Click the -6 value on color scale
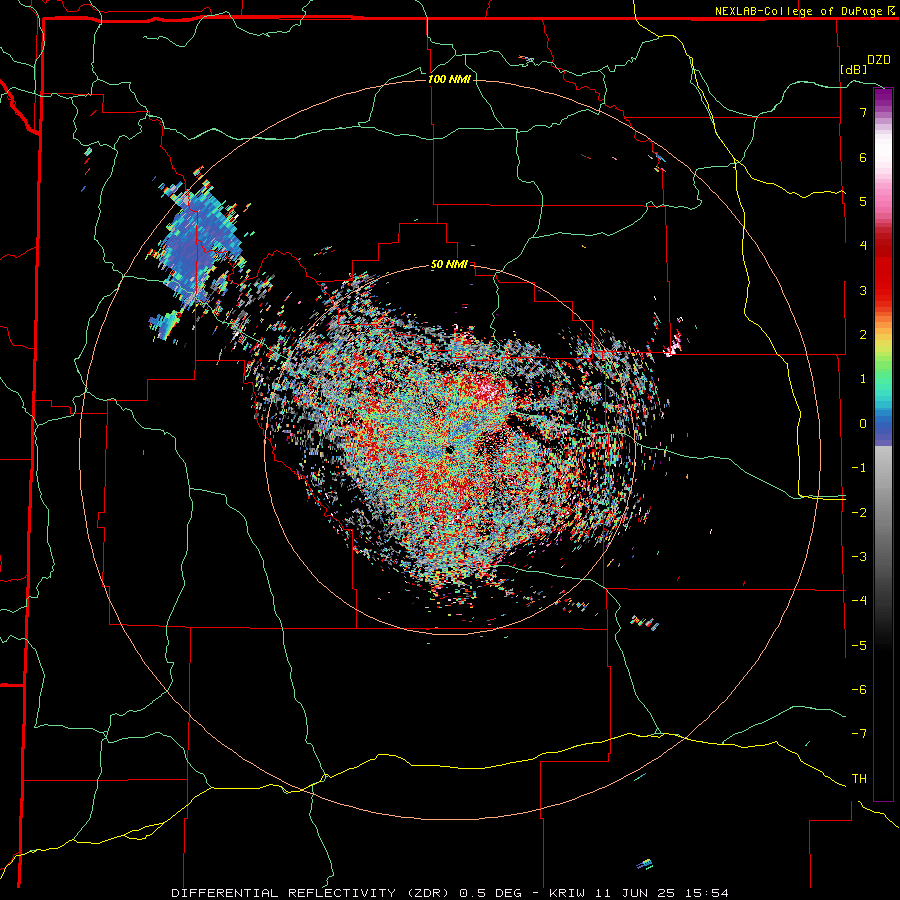The height and width of the screenshot is (900, 900). (x=859, y=690)
